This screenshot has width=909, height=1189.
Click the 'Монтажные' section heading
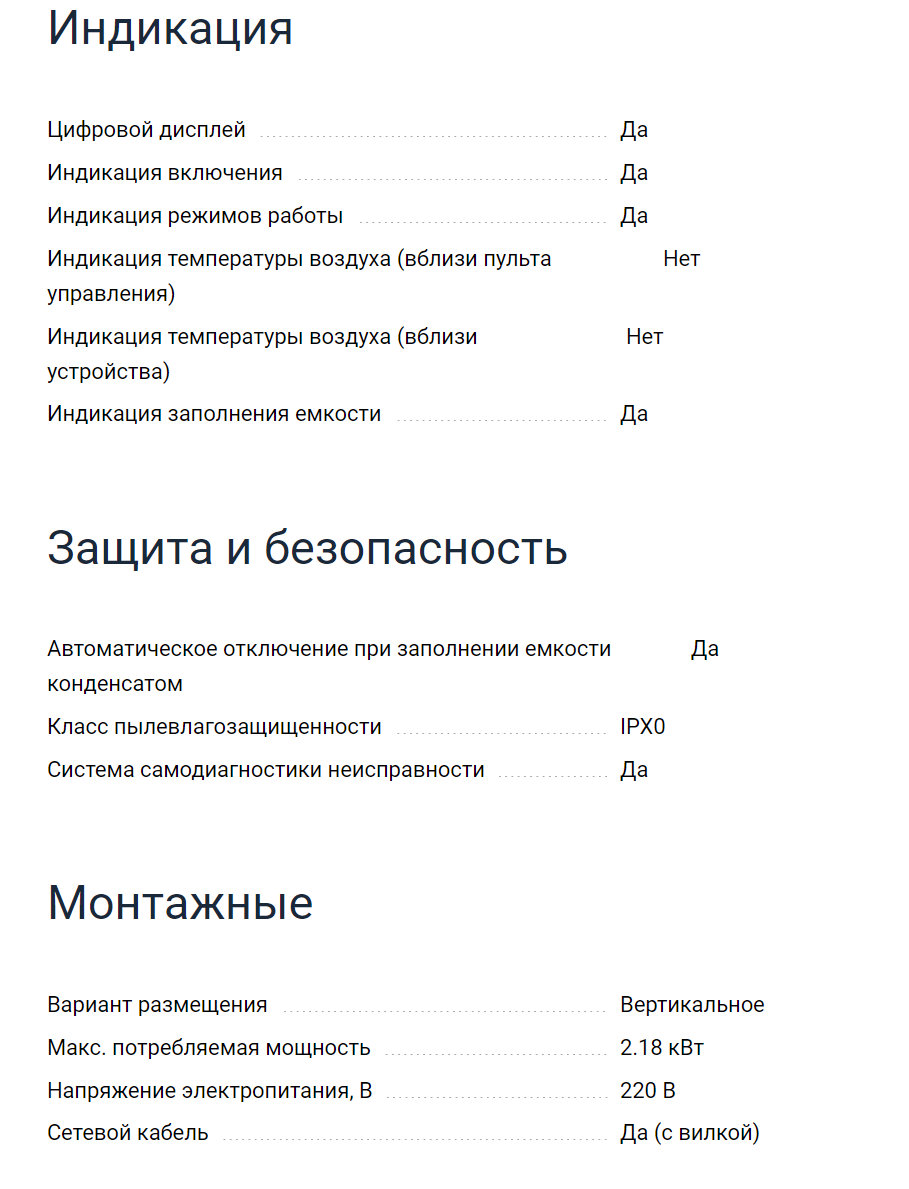[x=180, y=903]
